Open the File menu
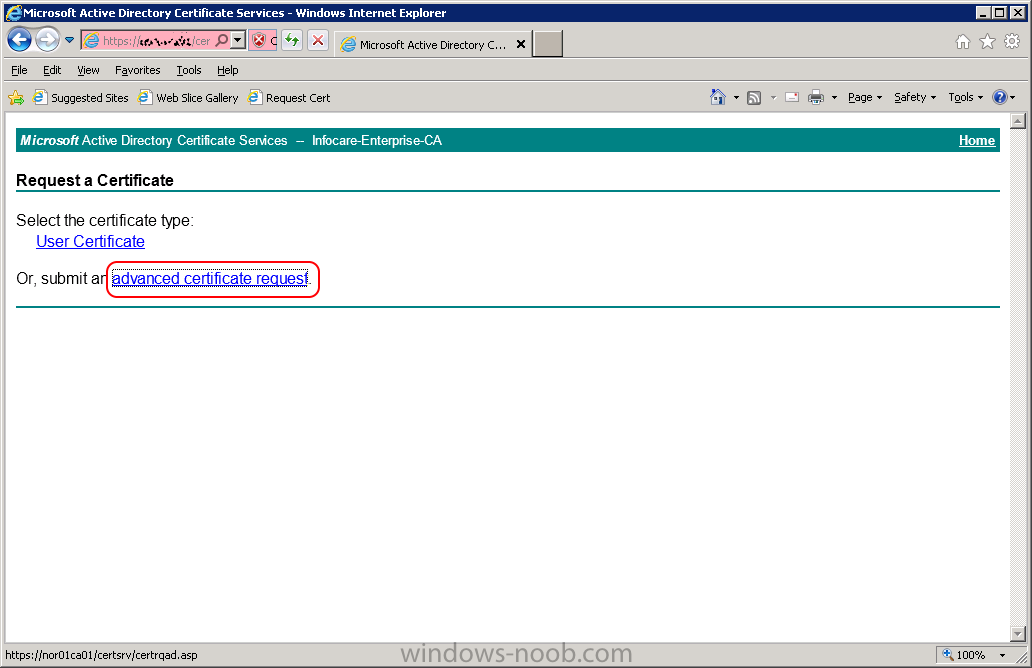The width and height of the screenshot is (1032, 668). (x=19, y=70)
